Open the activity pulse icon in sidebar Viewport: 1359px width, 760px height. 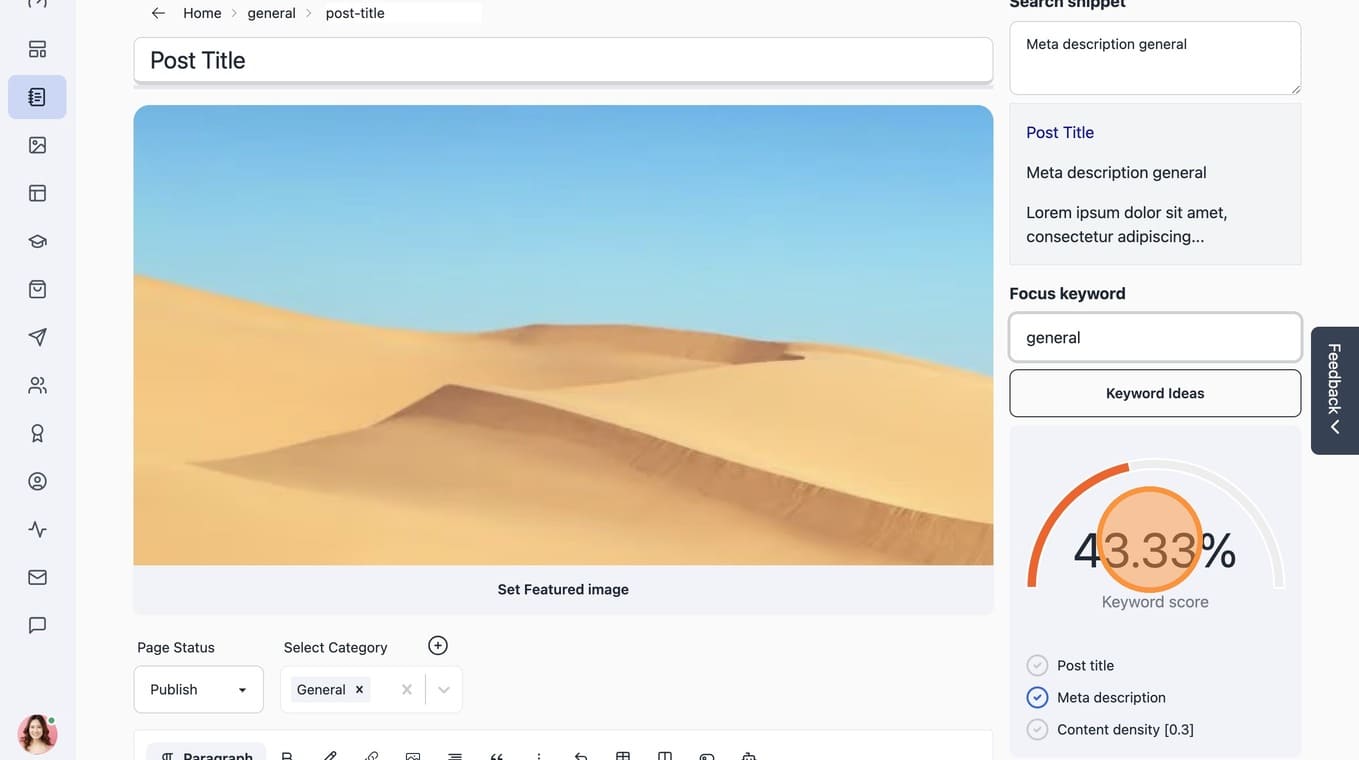[x=37, y=529]
